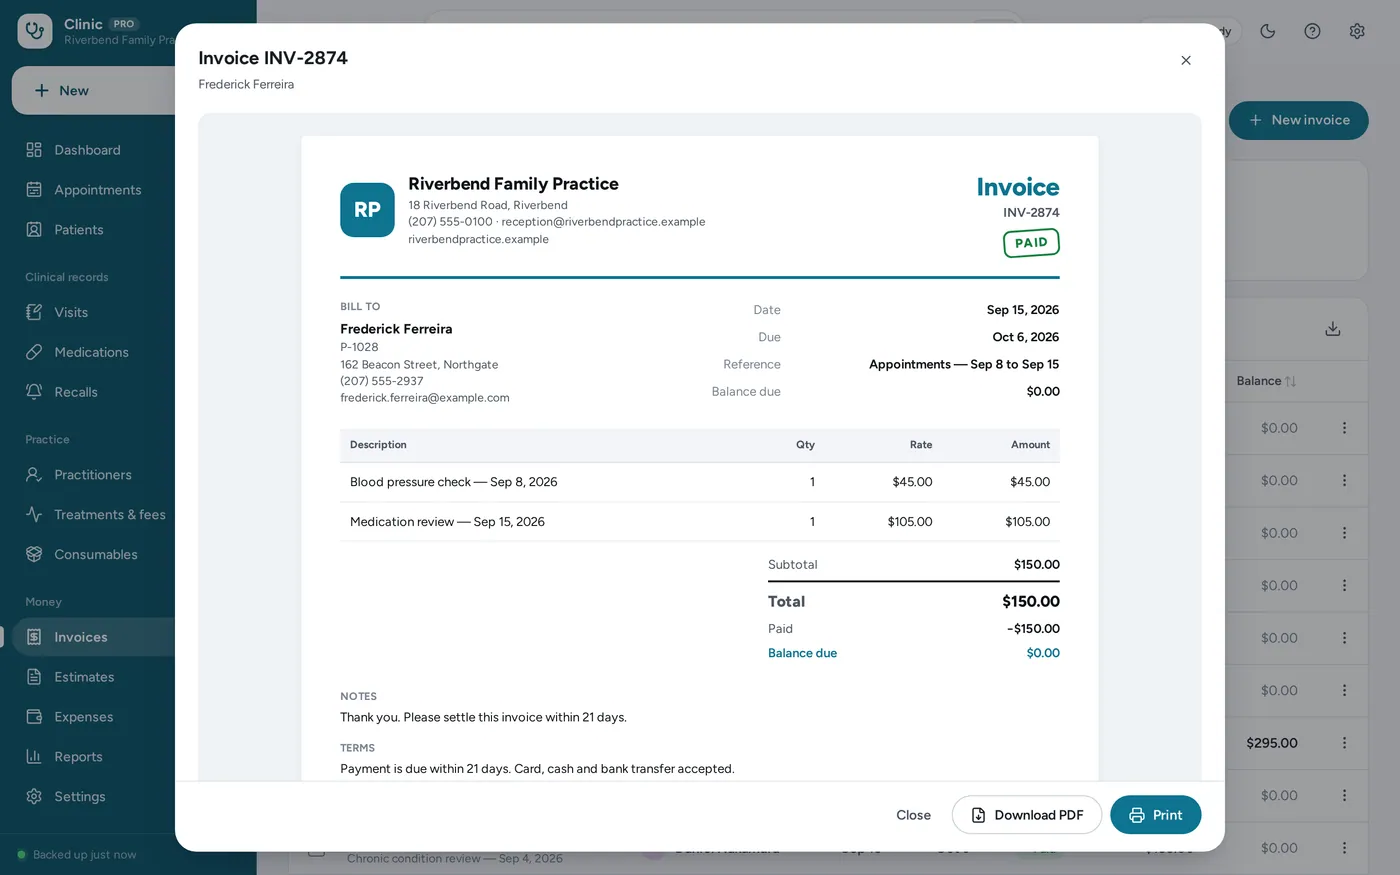Open the top-right help question mark icon
The width and height of the screenshot is (1400, 875).
[1312, 31]
